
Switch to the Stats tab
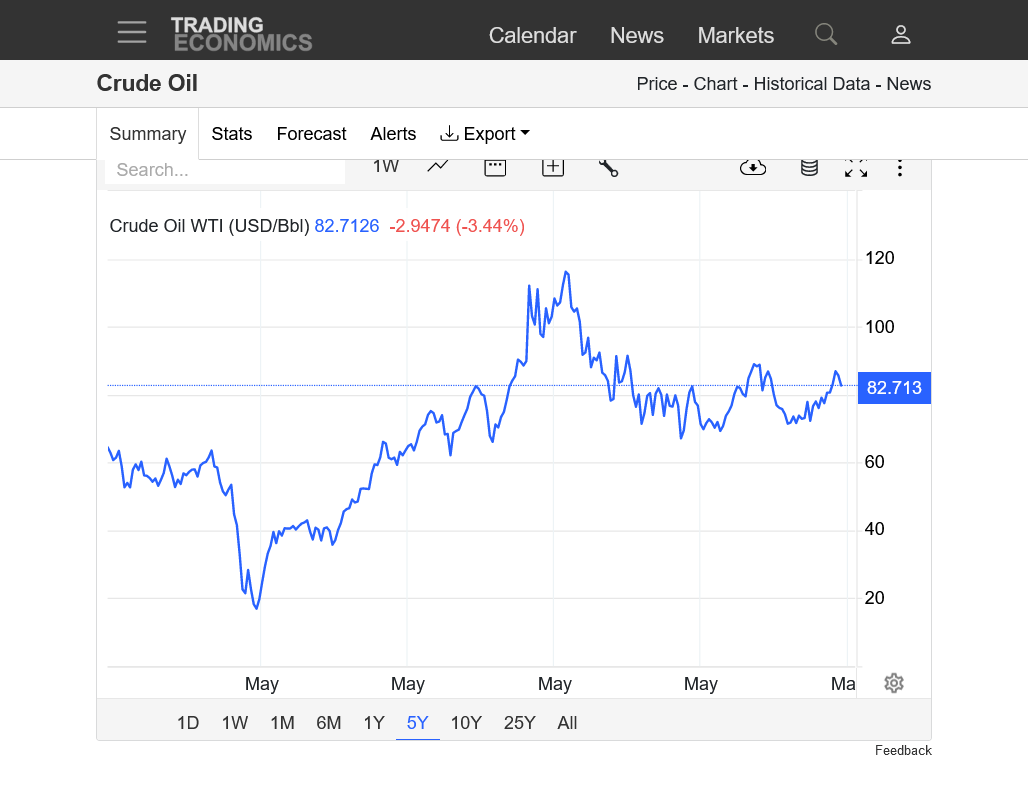tap(231, 134)
